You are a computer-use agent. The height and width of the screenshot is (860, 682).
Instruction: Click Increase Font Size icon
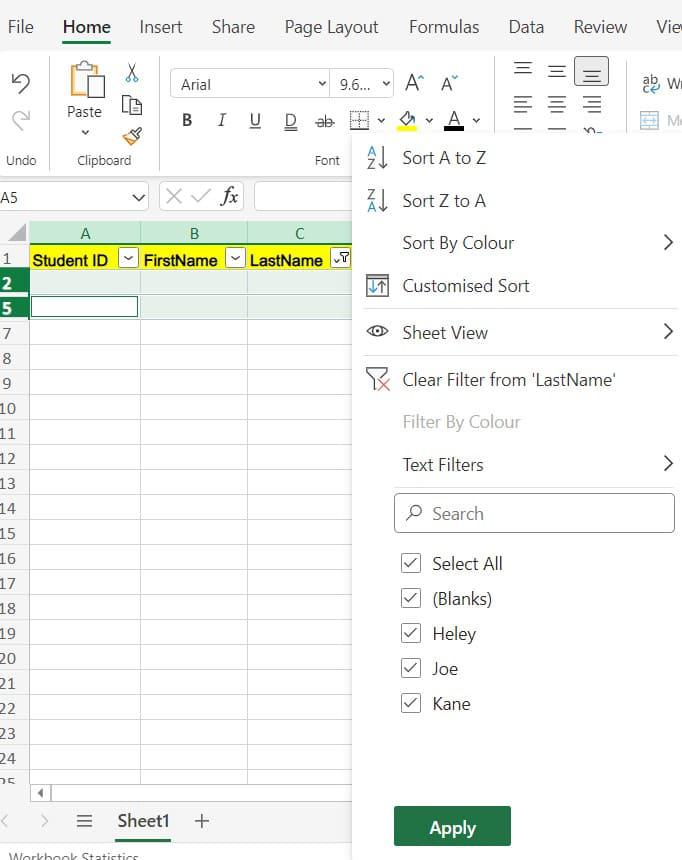[x=414, y=83]
